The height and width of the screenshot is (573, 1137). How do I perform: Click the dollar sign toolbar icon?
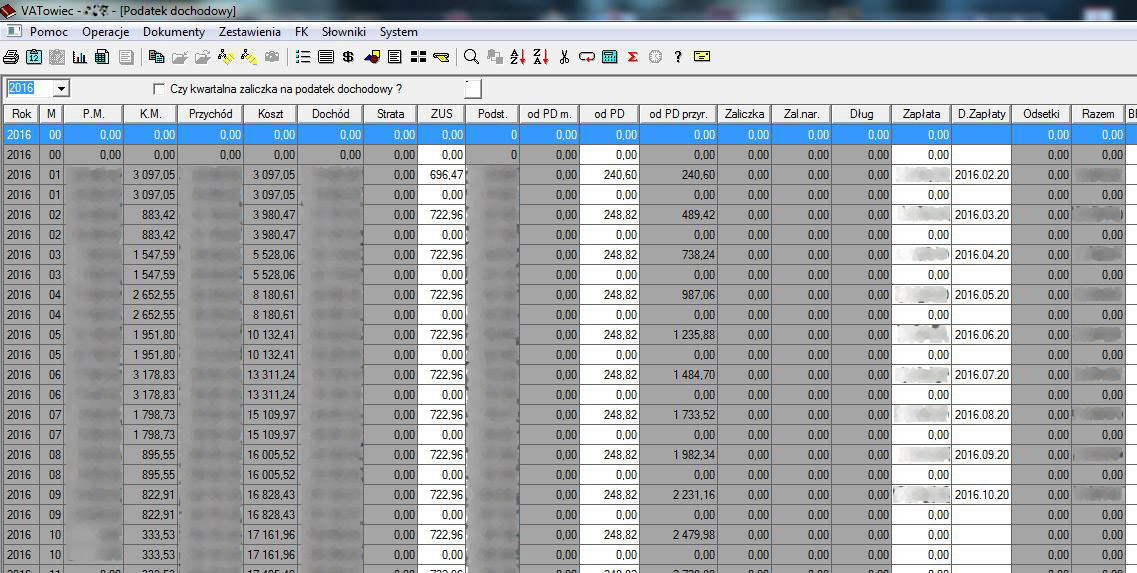point(348,57)
